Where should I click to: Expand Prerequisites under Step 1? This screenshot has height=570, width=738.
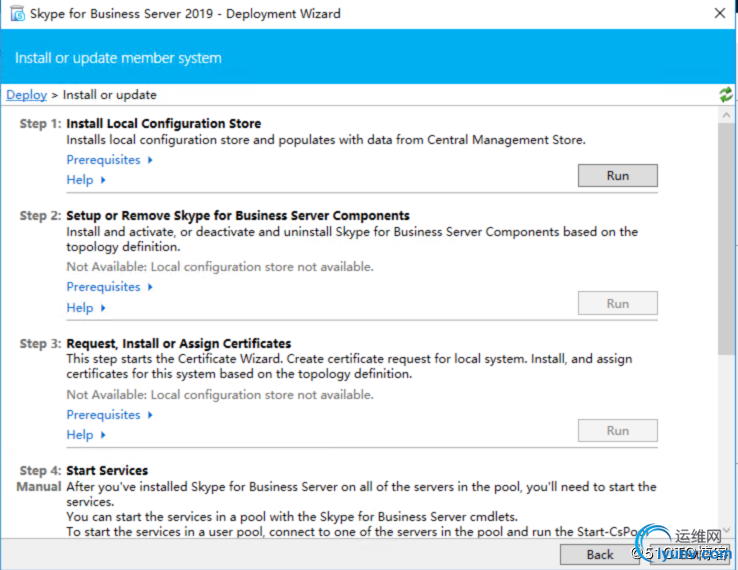(109, 160)
